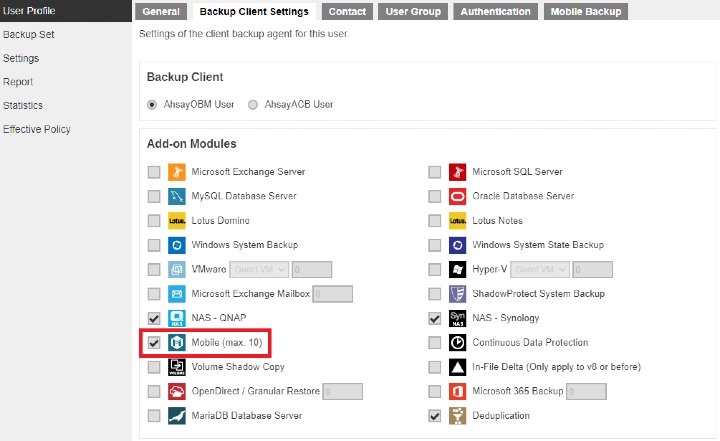The image size is (720, 441).
Task: Click the Microsoft Exchange Server icon
Action: coord(177,172)
